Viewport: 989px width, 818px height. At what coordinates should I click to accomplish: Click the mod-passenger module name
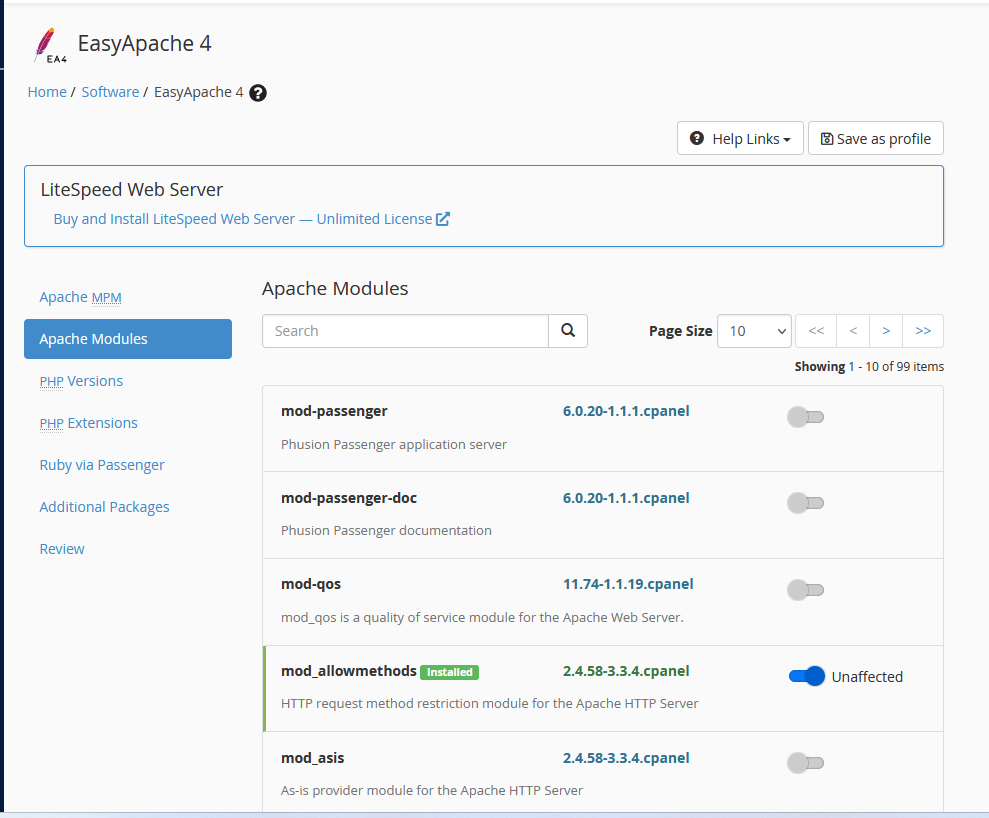coord(334,411)
